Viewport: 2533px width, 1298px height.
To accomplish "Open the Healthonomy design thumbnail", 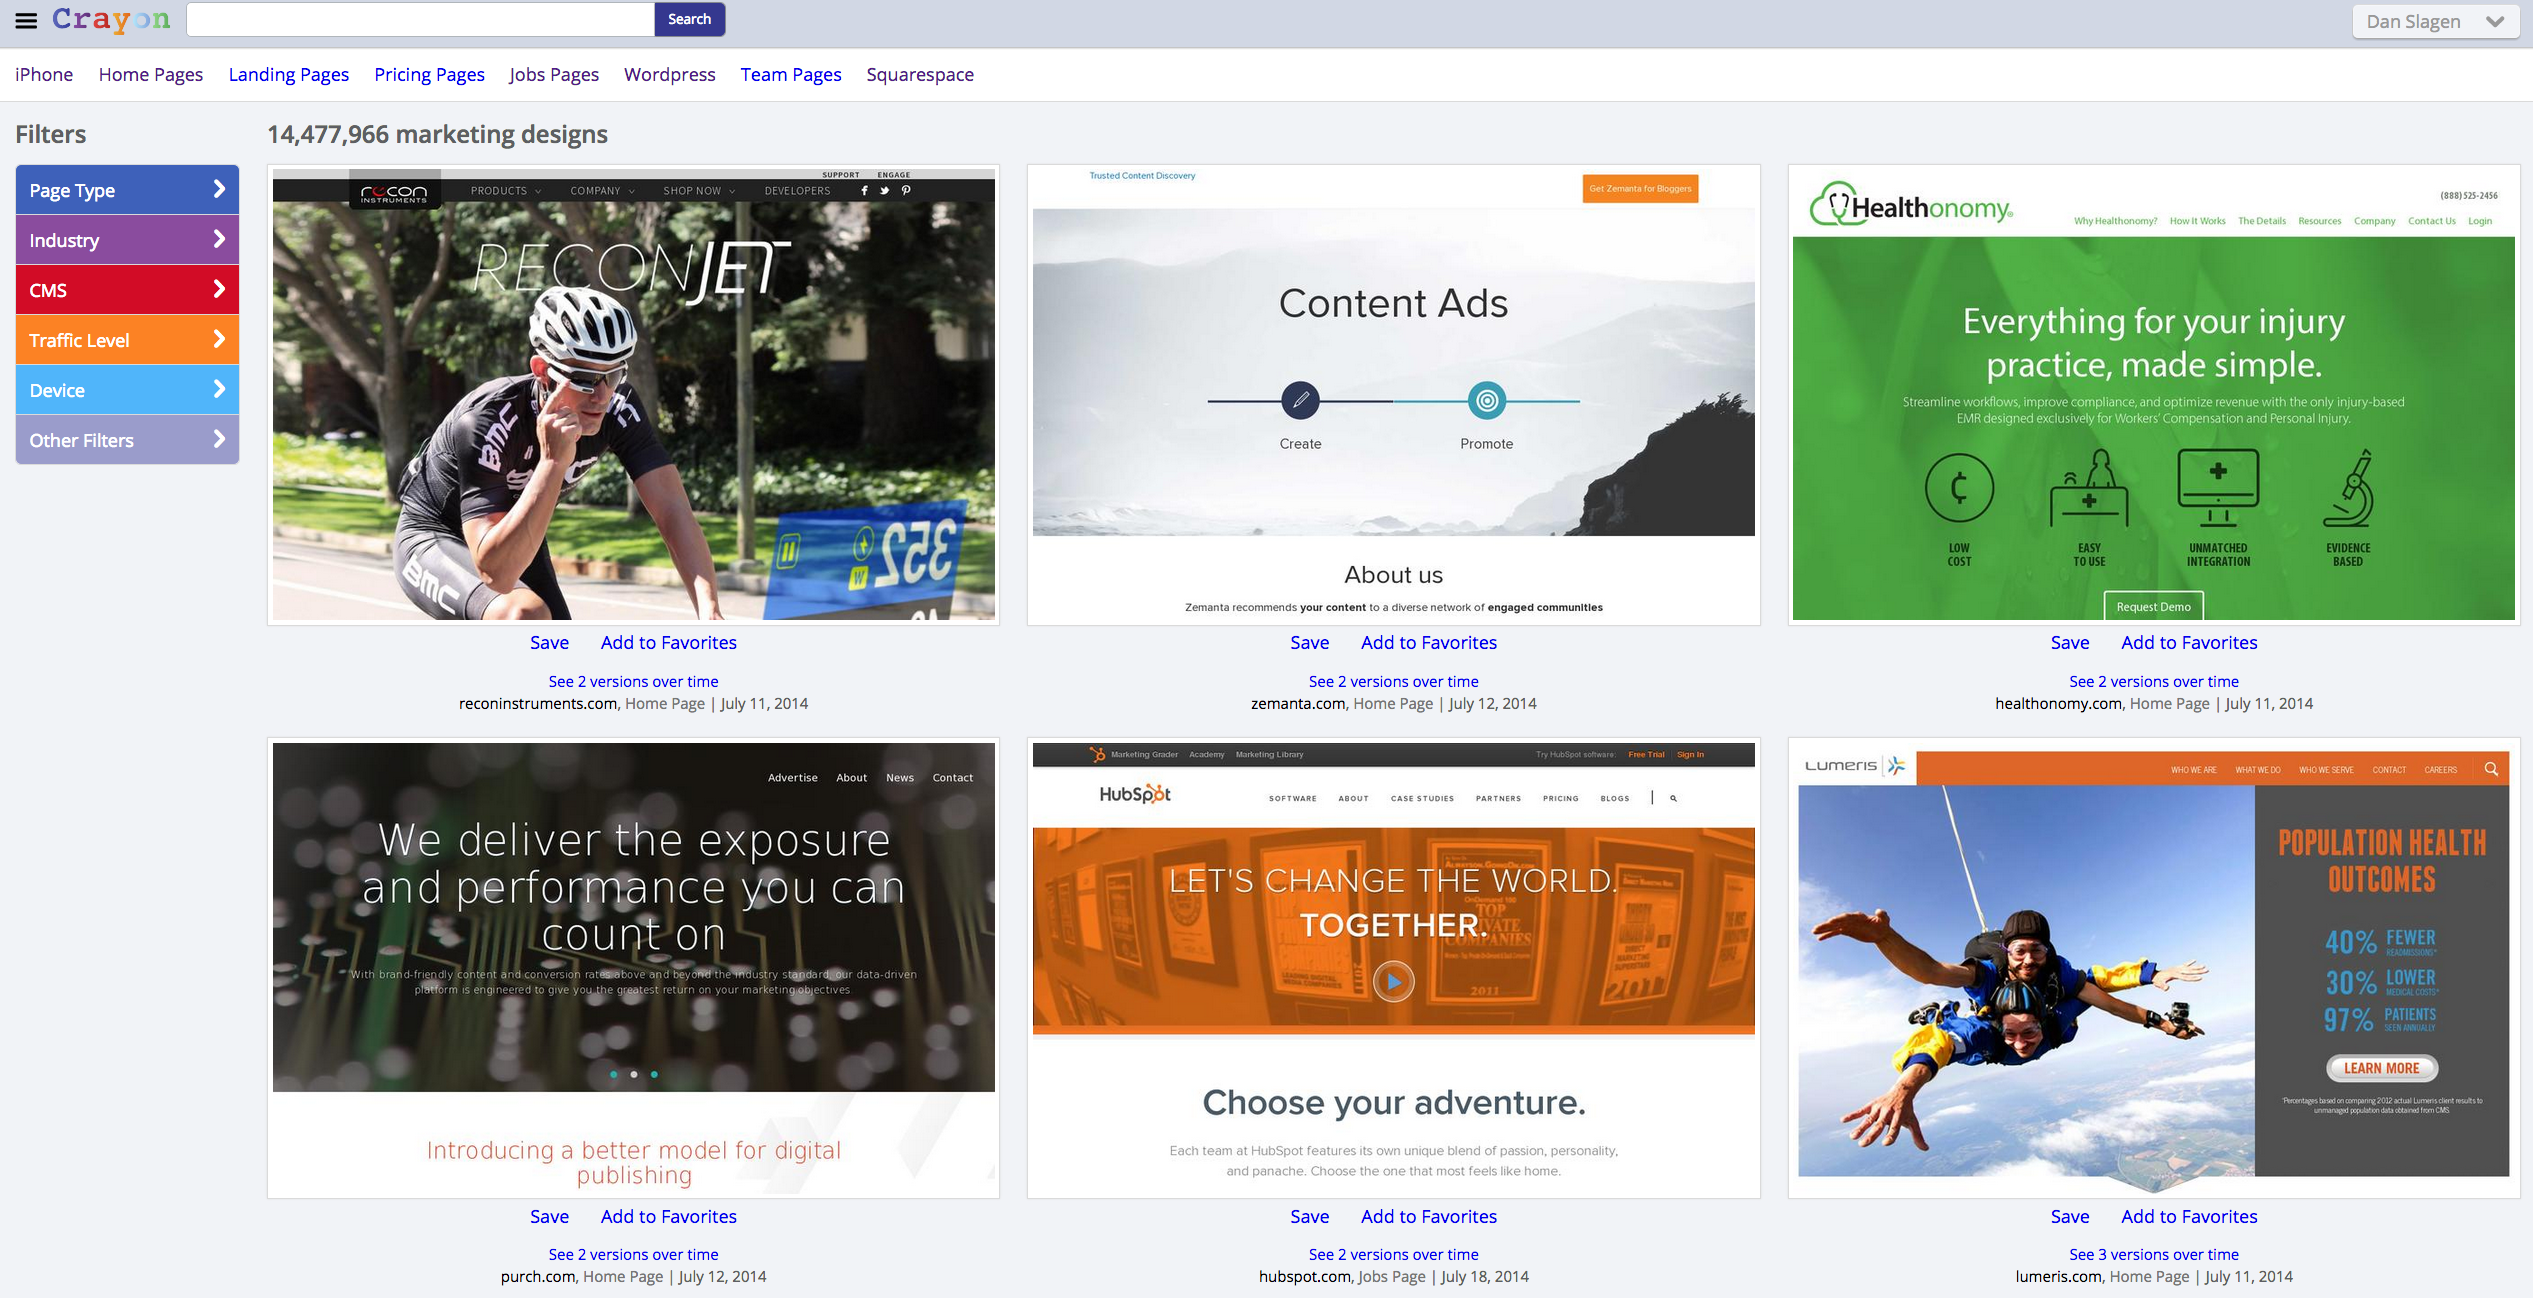I will (x=2153, y=395).
